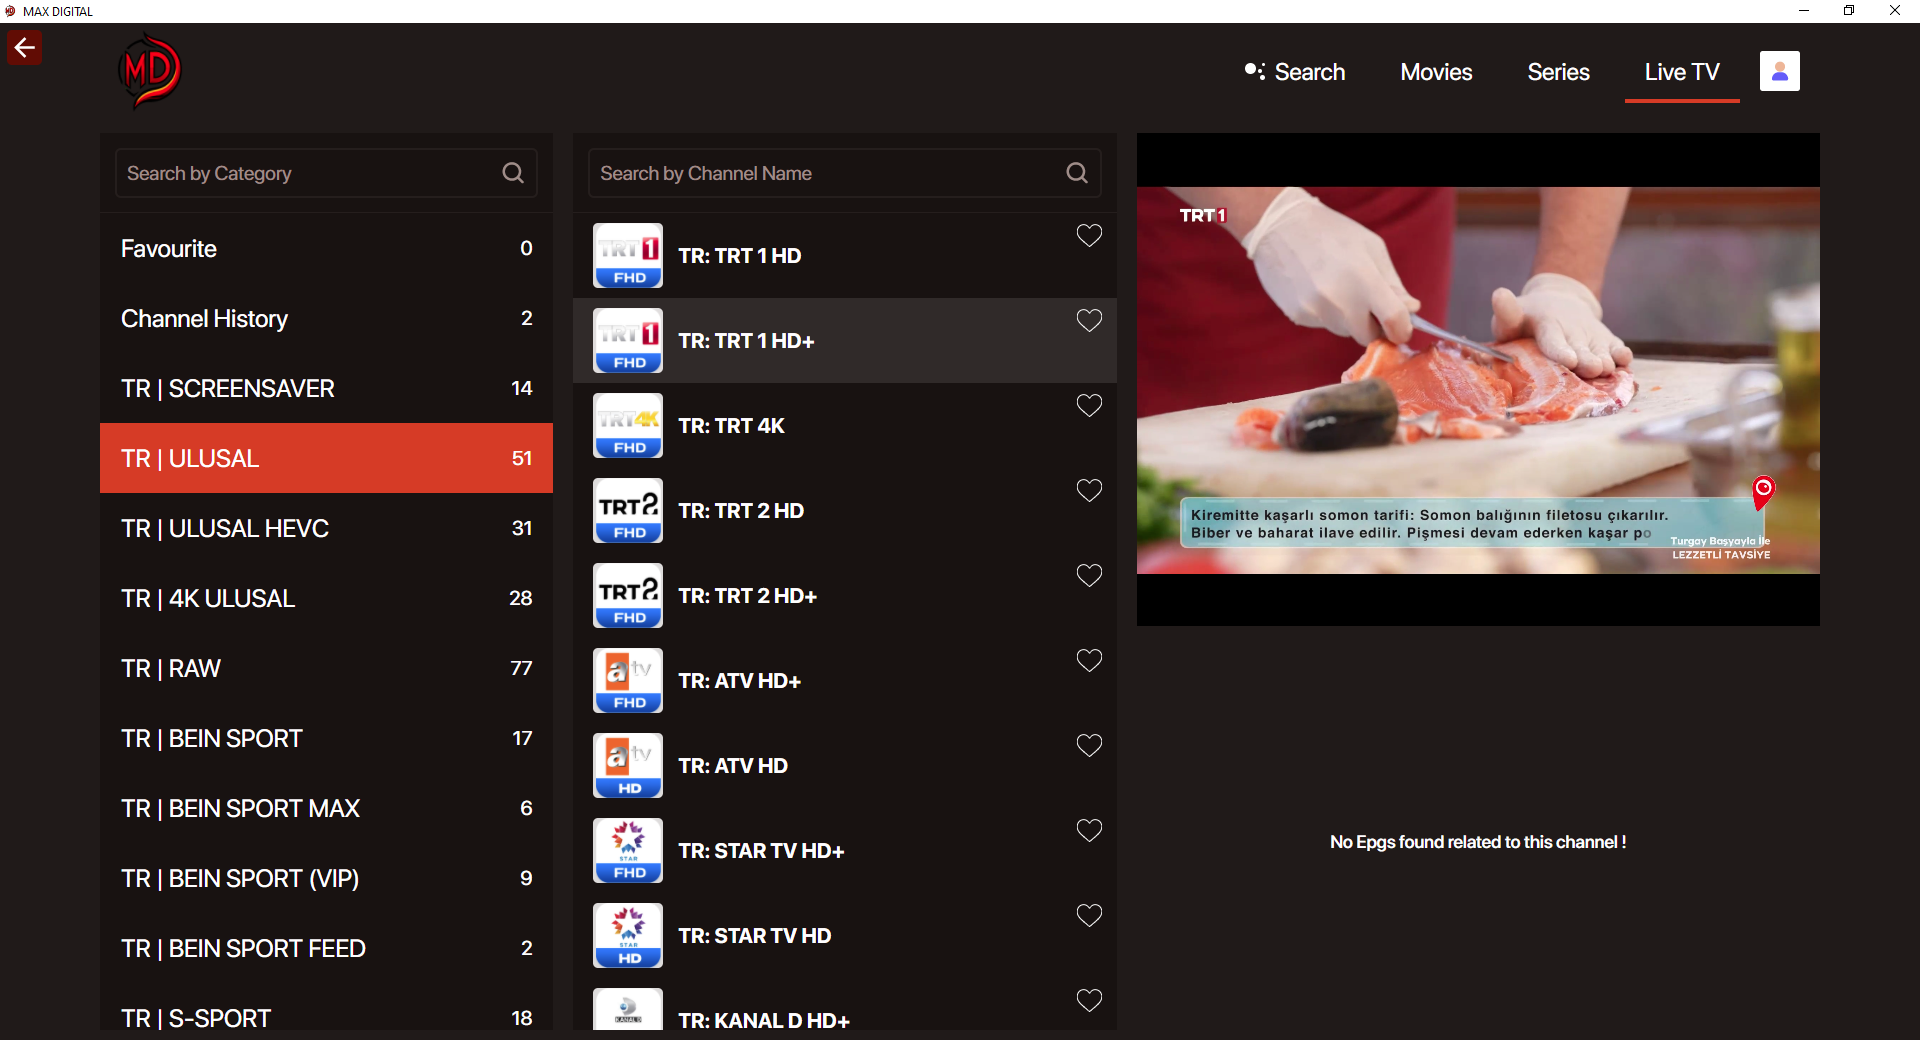Select the TR: TRT 1 HD+ row

tap(845, 341)
